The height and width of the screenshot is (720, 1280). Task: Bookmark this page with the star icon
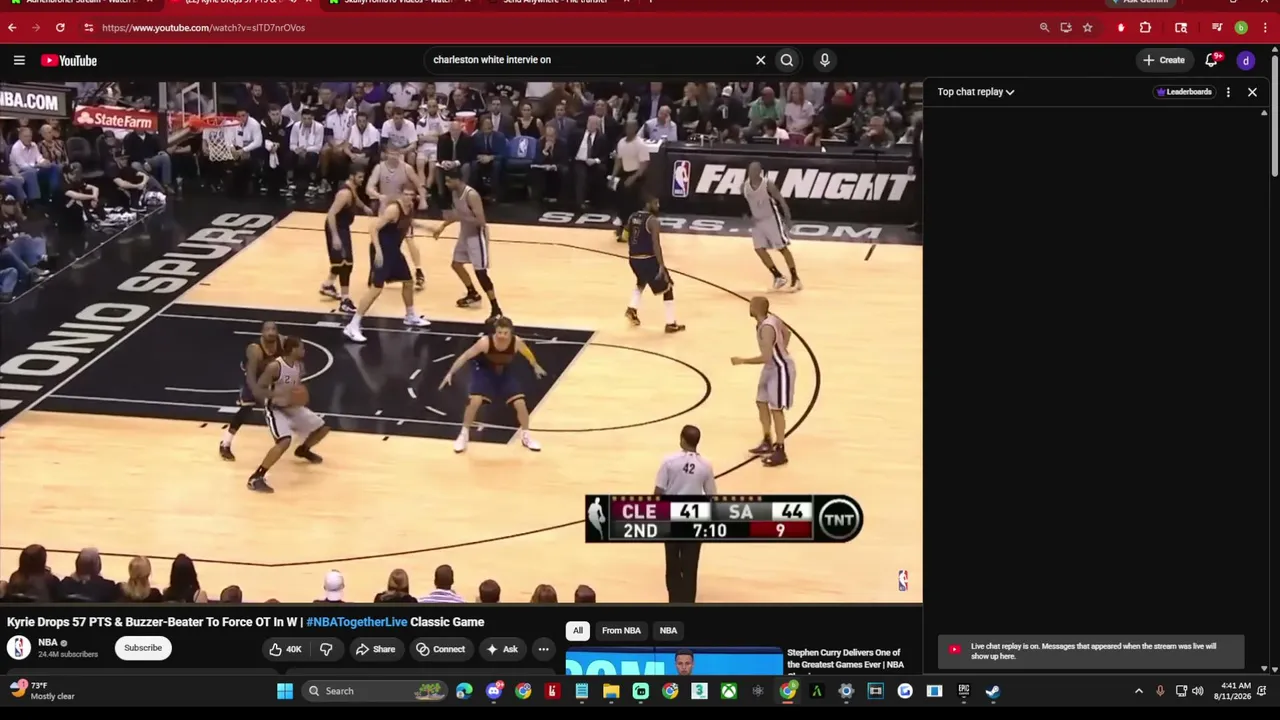(x=1087, y=28)
